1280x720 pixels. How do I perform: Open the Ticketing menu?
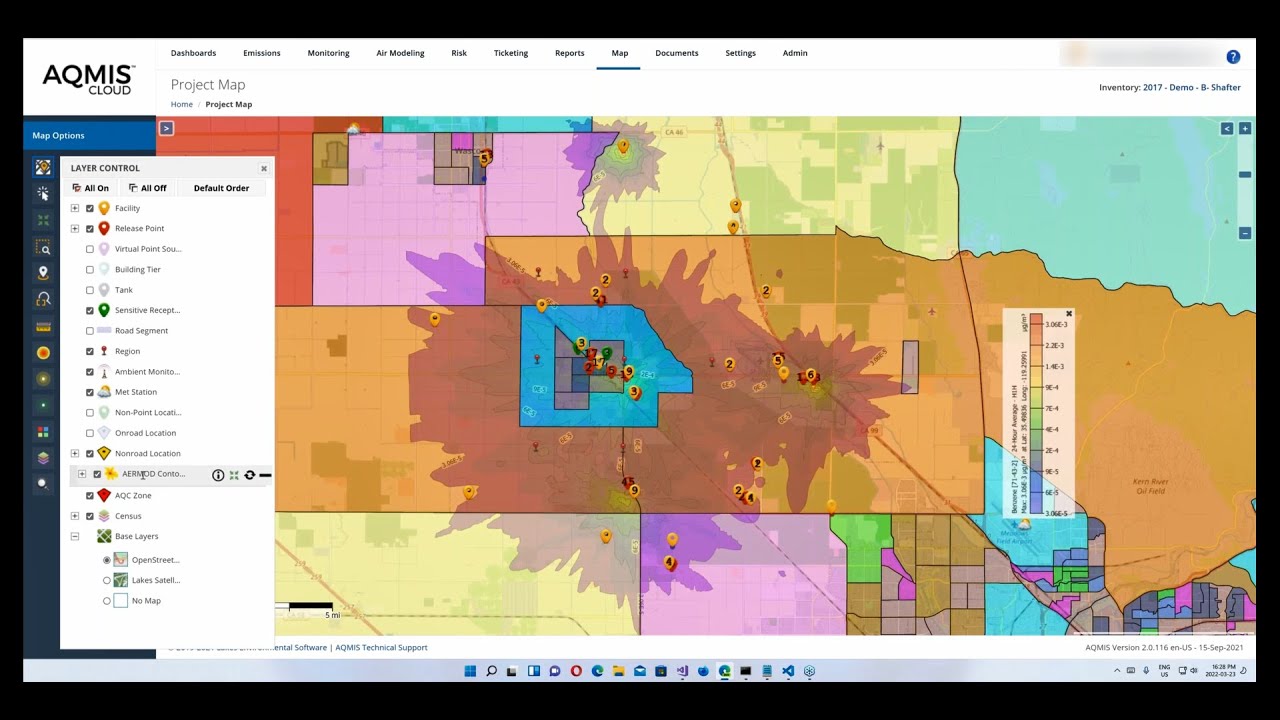(x=511, y=53)
